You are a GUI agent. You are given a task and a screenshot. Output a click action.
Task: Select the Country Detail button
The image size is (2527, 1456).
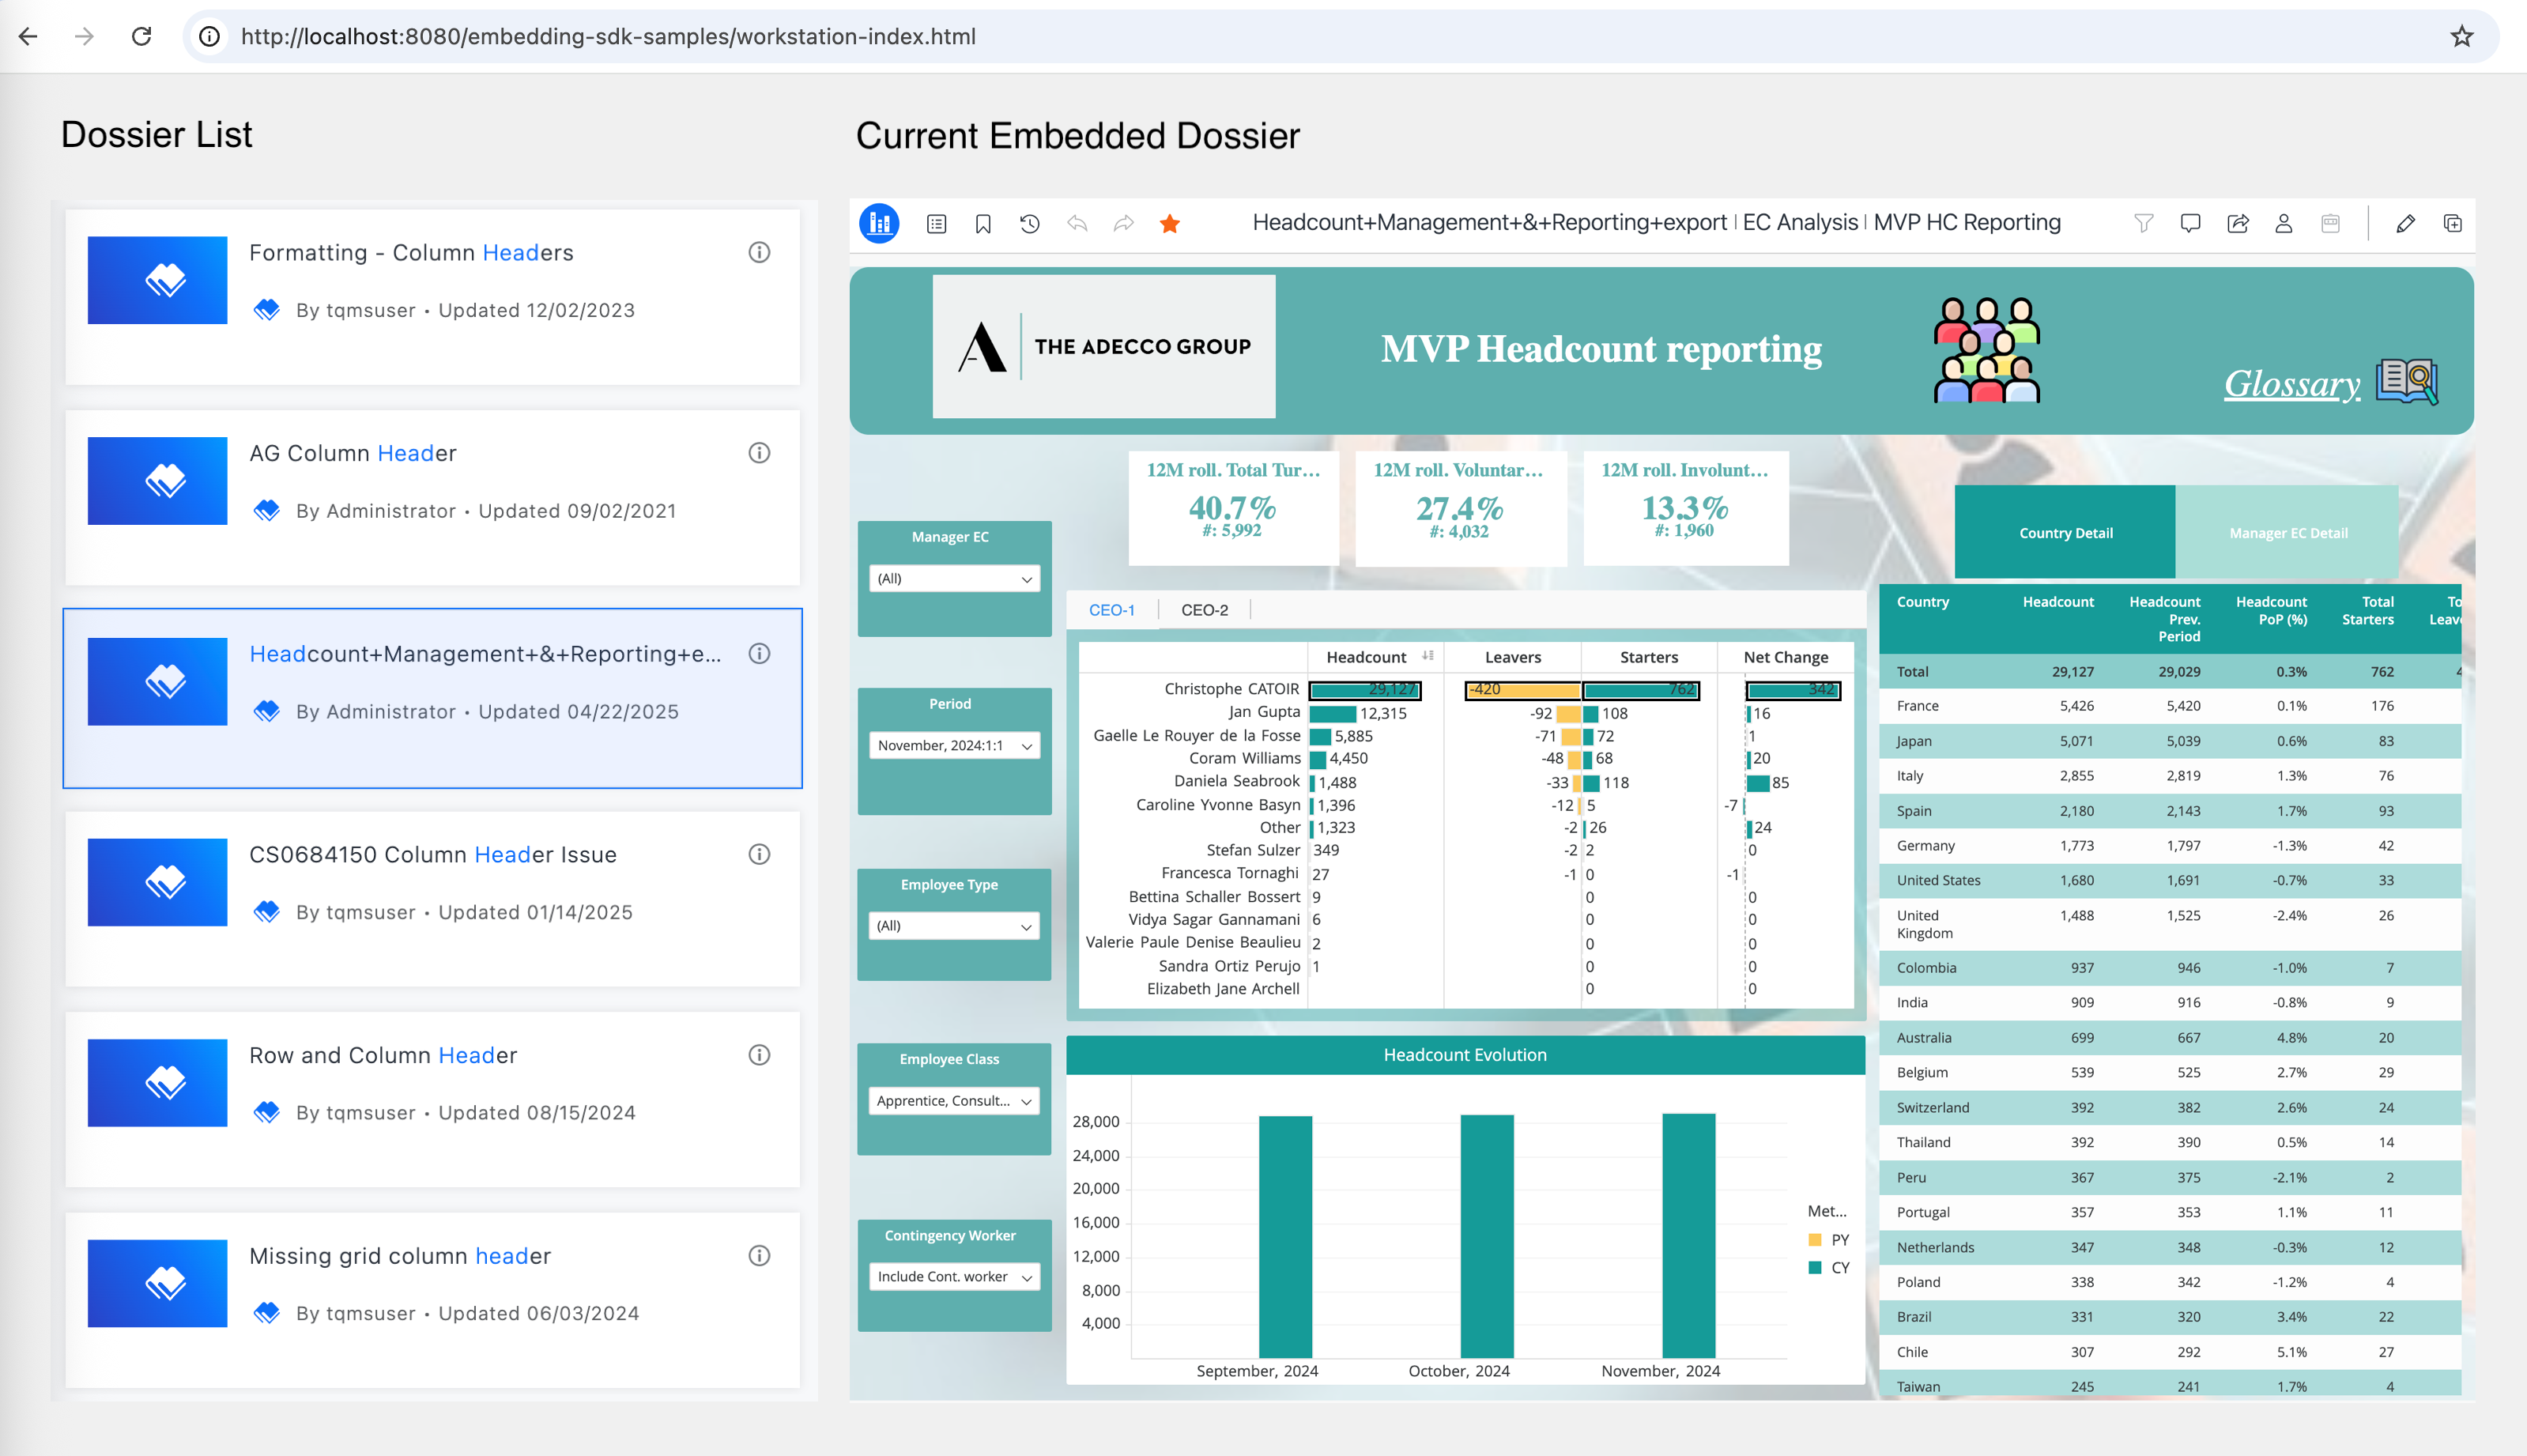[2065, 533]
